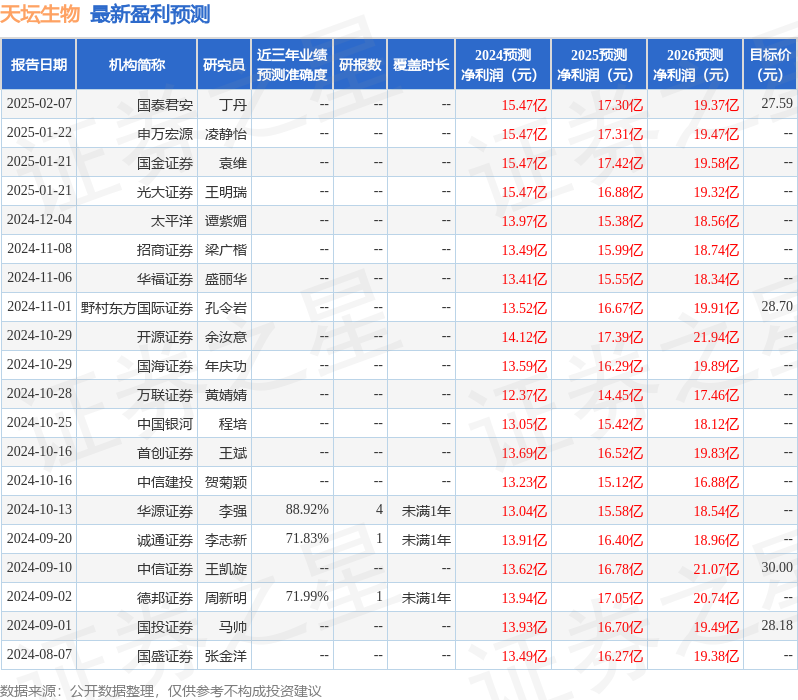The image size is (798, 700).
Task: Click target price 30.00
Action: click(777, 568)
